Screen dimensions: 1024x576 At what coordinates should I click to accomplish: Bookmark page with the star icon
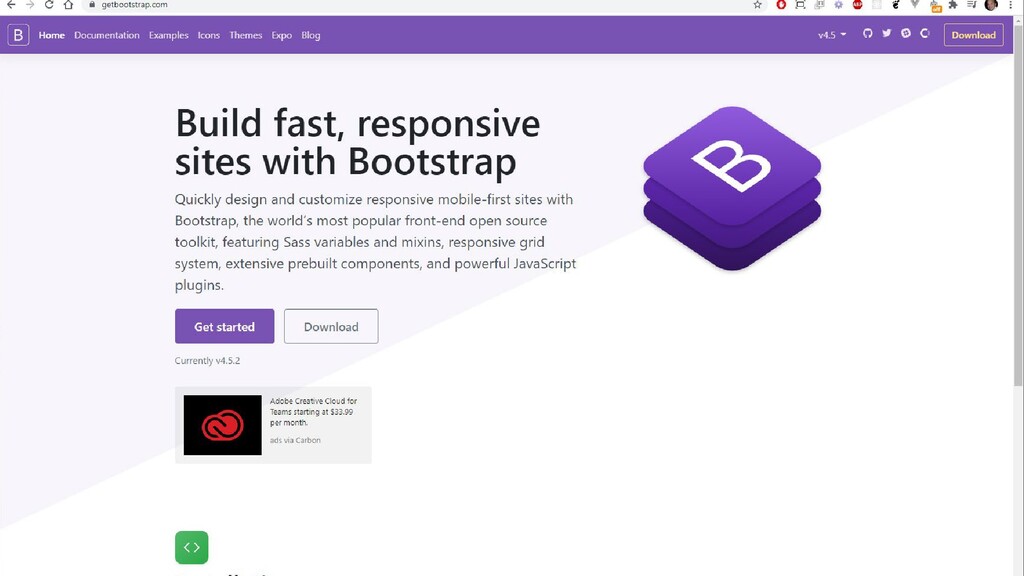(x=758, y=5)
